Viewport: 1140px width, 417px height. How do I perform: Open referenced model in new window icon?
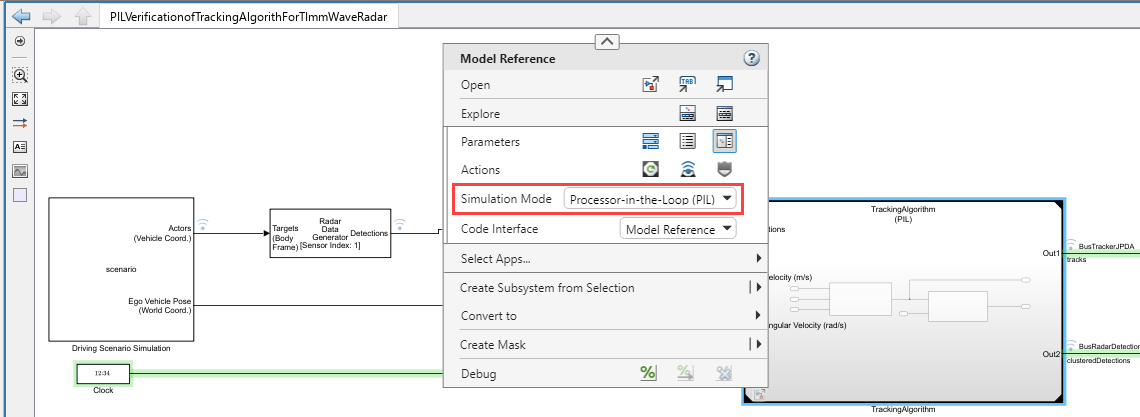click(725, 85)
